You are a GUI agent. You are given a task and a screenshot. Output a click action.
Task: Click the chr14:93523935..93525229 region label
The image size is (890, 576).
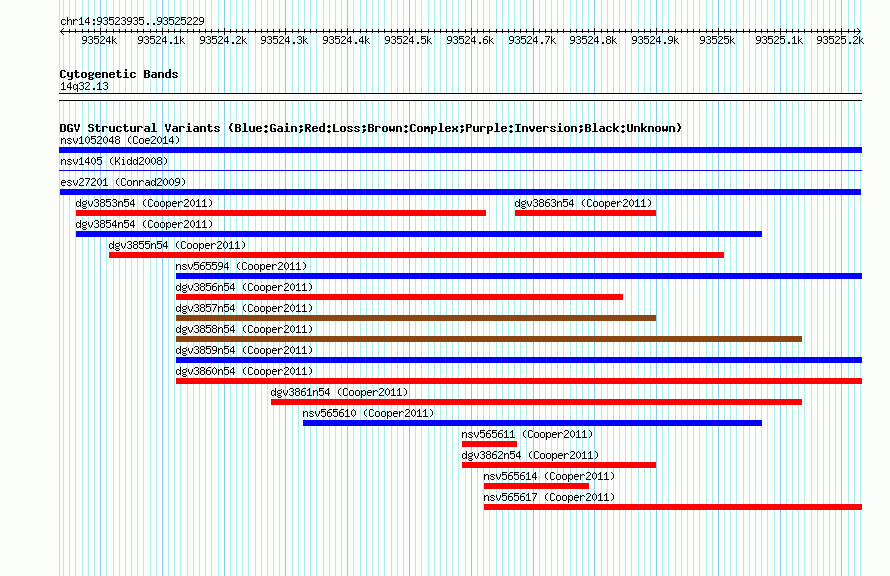click(132, 21)
